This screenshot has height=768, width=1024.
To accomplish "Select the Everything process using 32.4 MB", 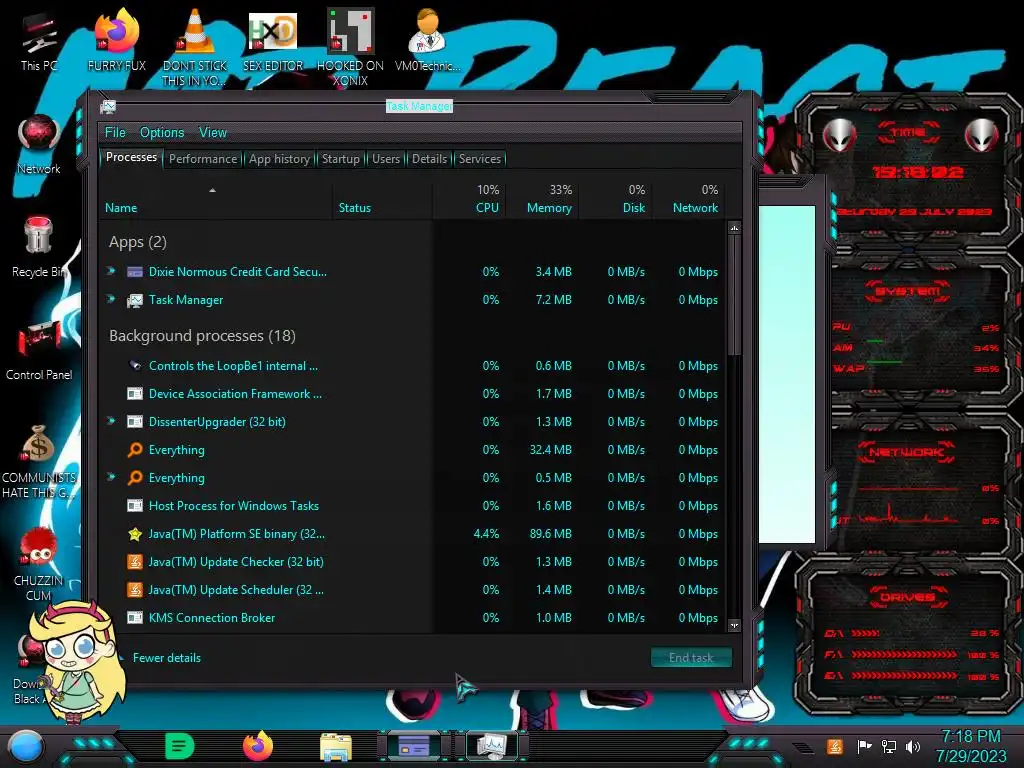I will [x=413, y=450].
